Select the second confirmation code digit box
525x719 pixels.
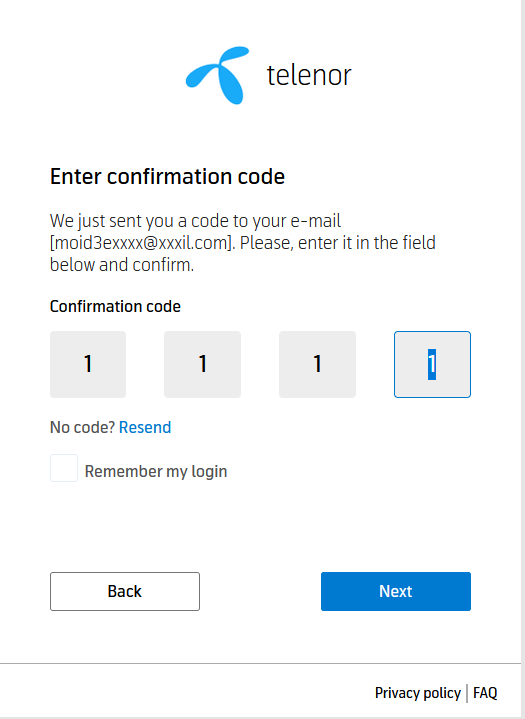point(203,365)
